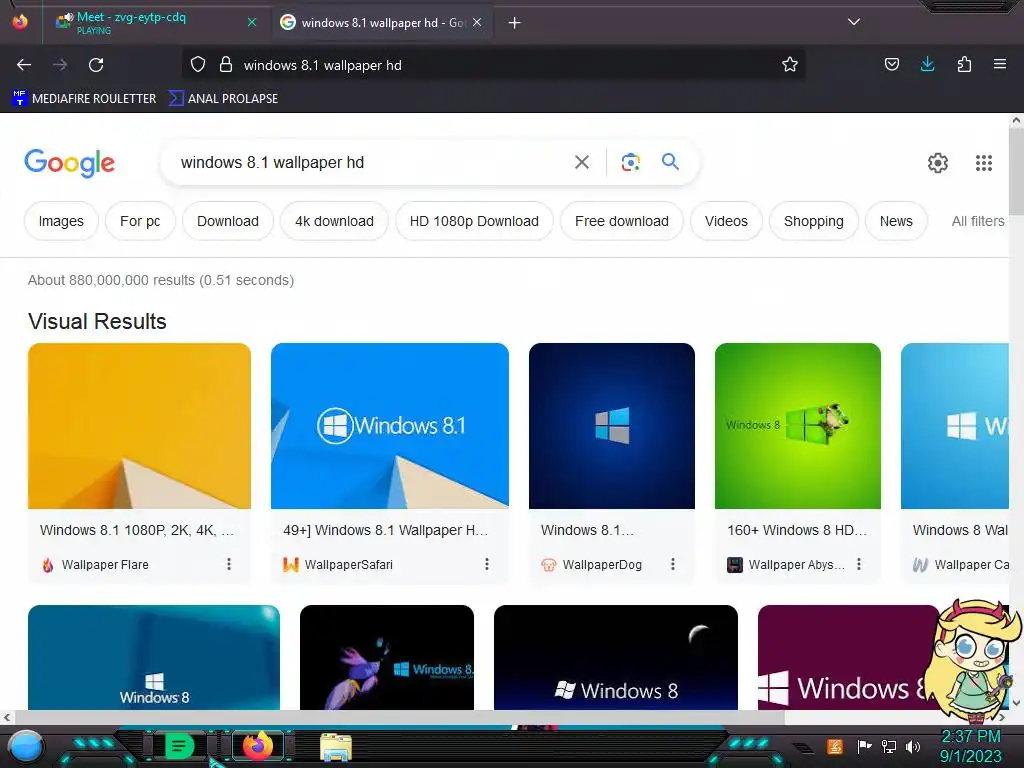Click the horizontal page scrollbar

(398, 718)
